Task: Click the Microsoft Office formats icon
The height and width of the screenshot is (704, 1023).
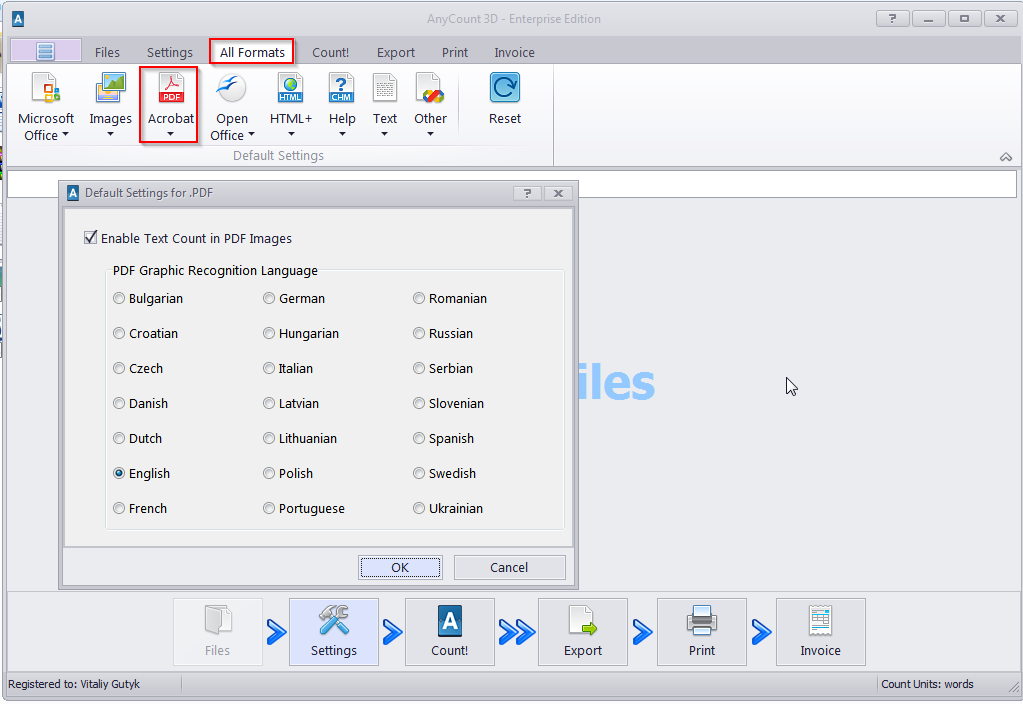Action: tap(46, 89)
